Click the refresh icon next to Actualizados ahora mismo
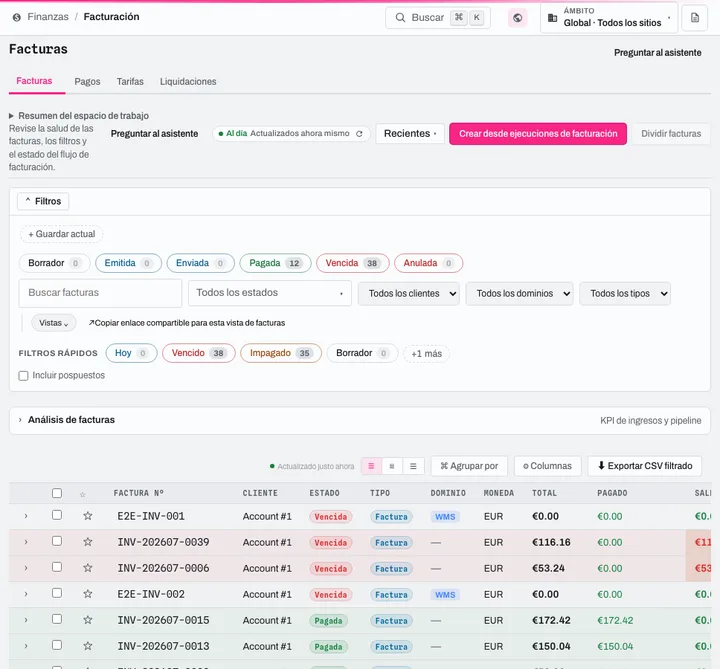 click(360, 134)
